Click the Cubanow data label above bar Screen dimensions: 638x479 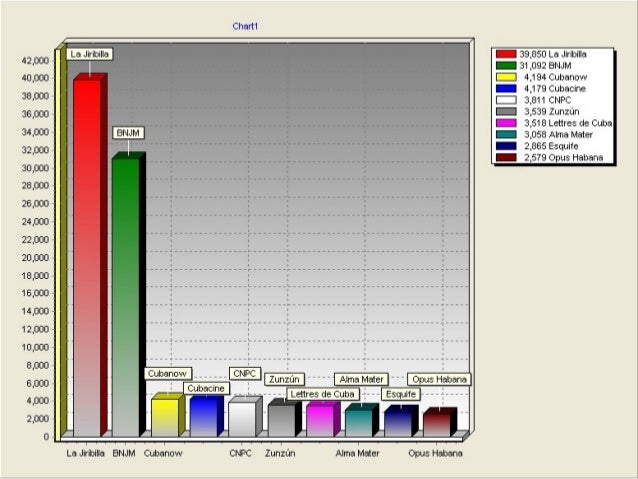[x=167, y=374]
